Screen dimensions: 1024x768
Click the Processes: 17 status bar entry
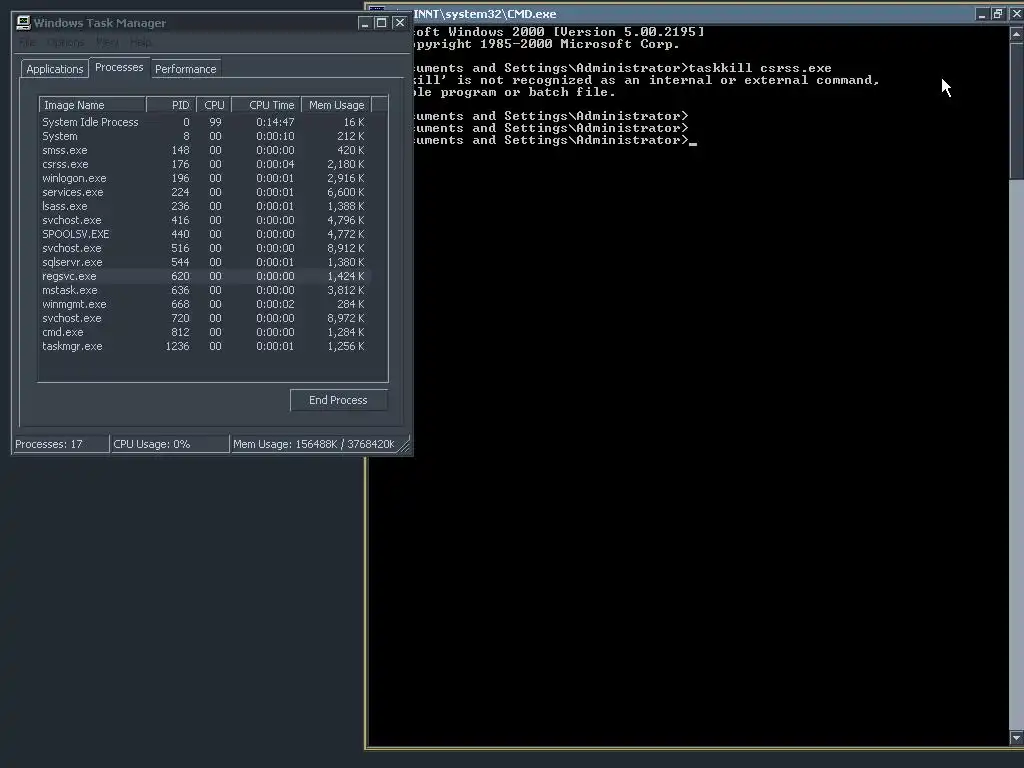point(61,444)
